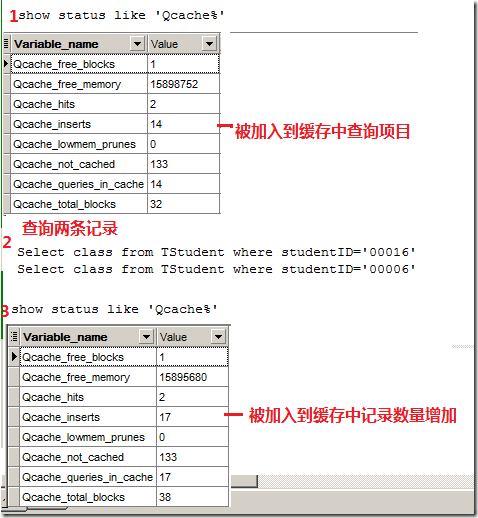Select Qcache_queries_in_cache cell in upper table

(79, 184)
